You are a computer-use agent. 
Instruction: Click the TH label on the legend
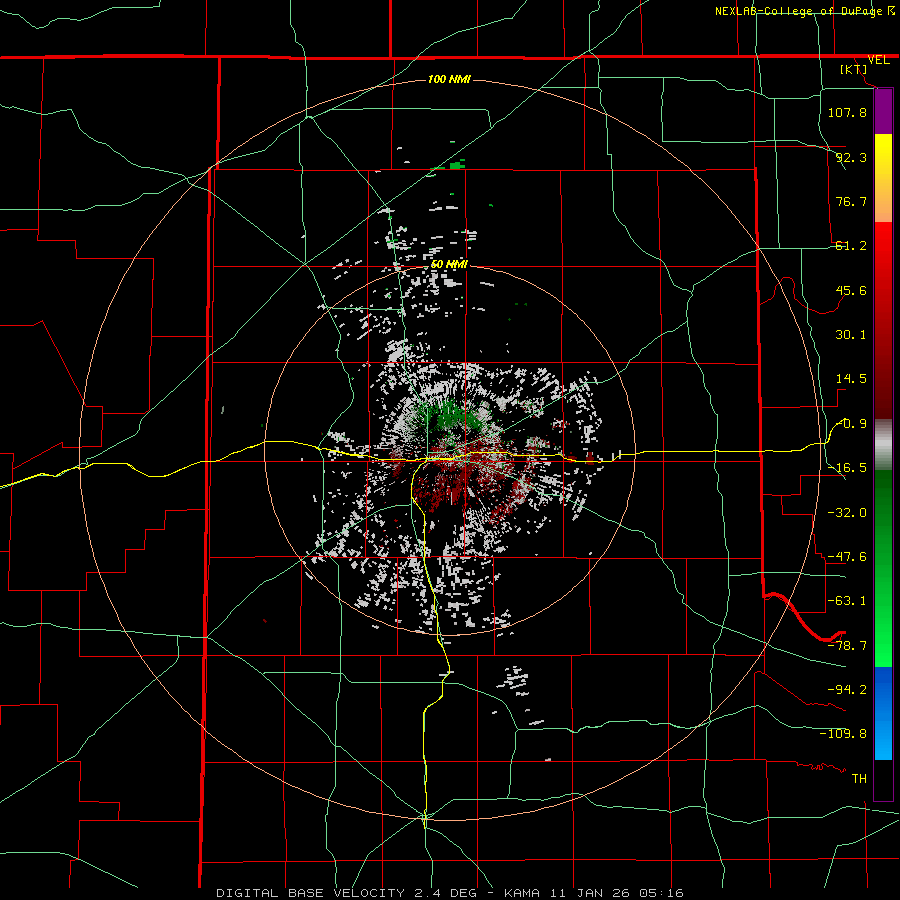click(x=859, y=778)
